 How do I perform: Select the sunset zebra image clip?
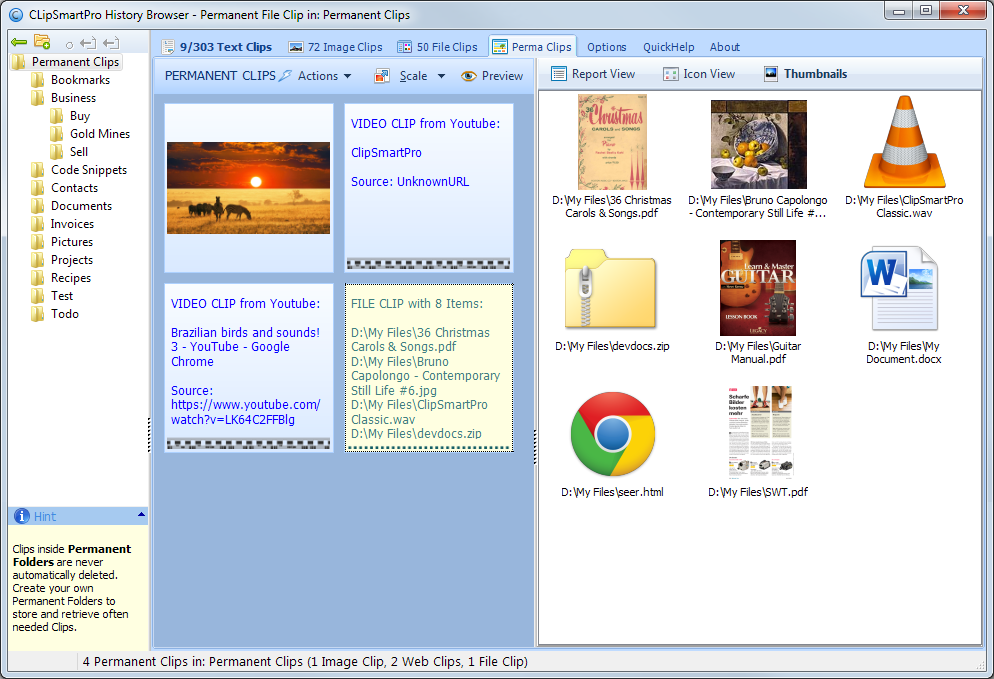coord(249,187)
